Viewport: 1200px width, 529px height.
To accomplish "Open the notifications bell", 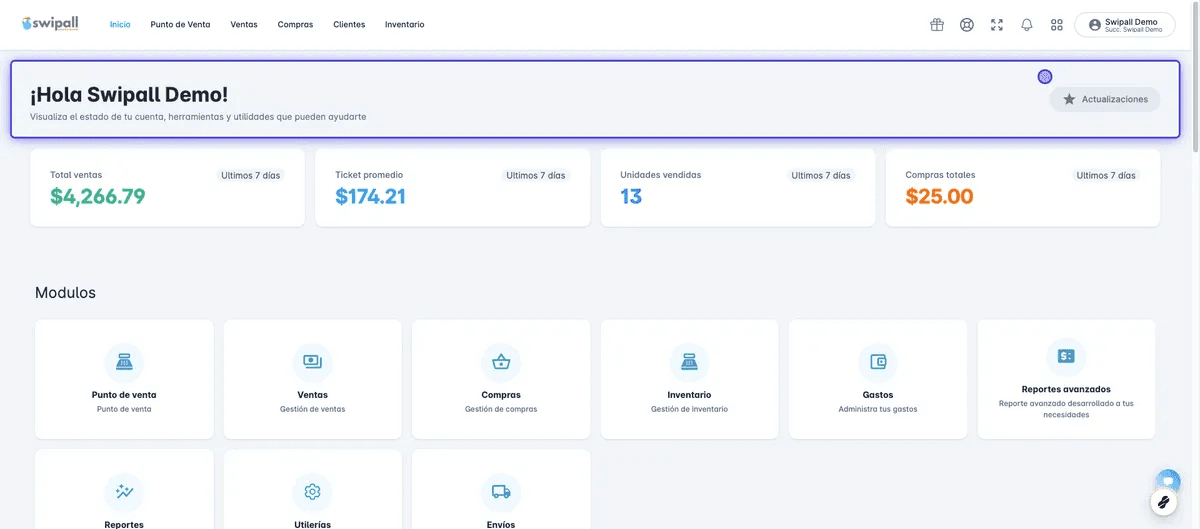I will coord(1027,25).
